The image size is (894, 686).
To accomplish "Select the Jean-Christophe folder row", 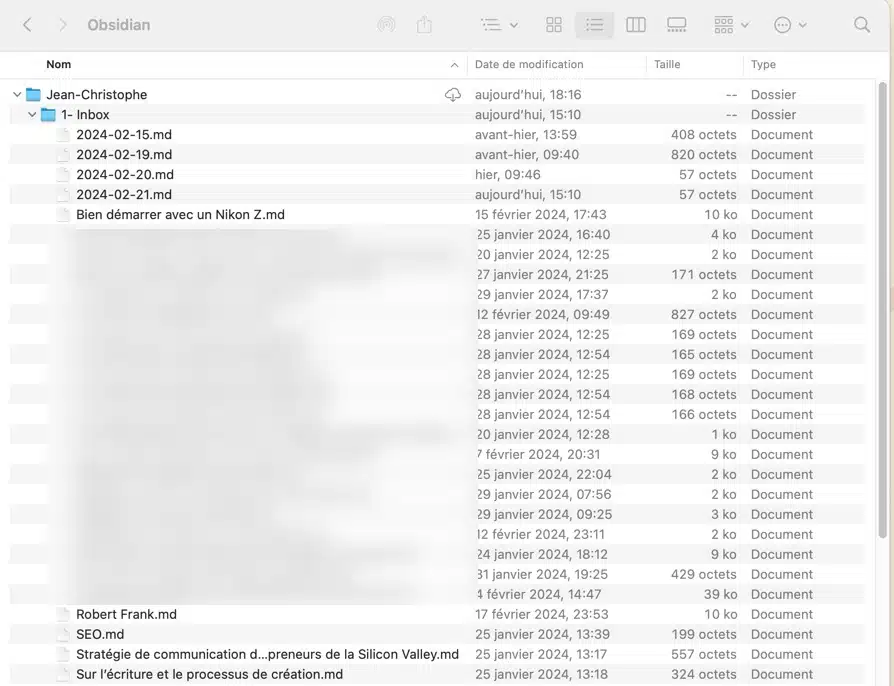I will [x=437, y=95].
